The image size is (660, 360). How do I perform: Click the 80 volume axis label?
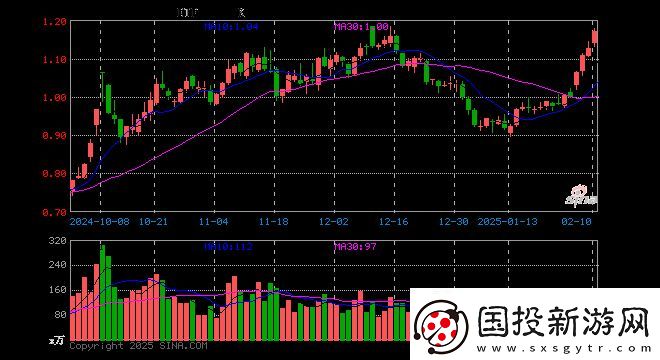(61, 315)
